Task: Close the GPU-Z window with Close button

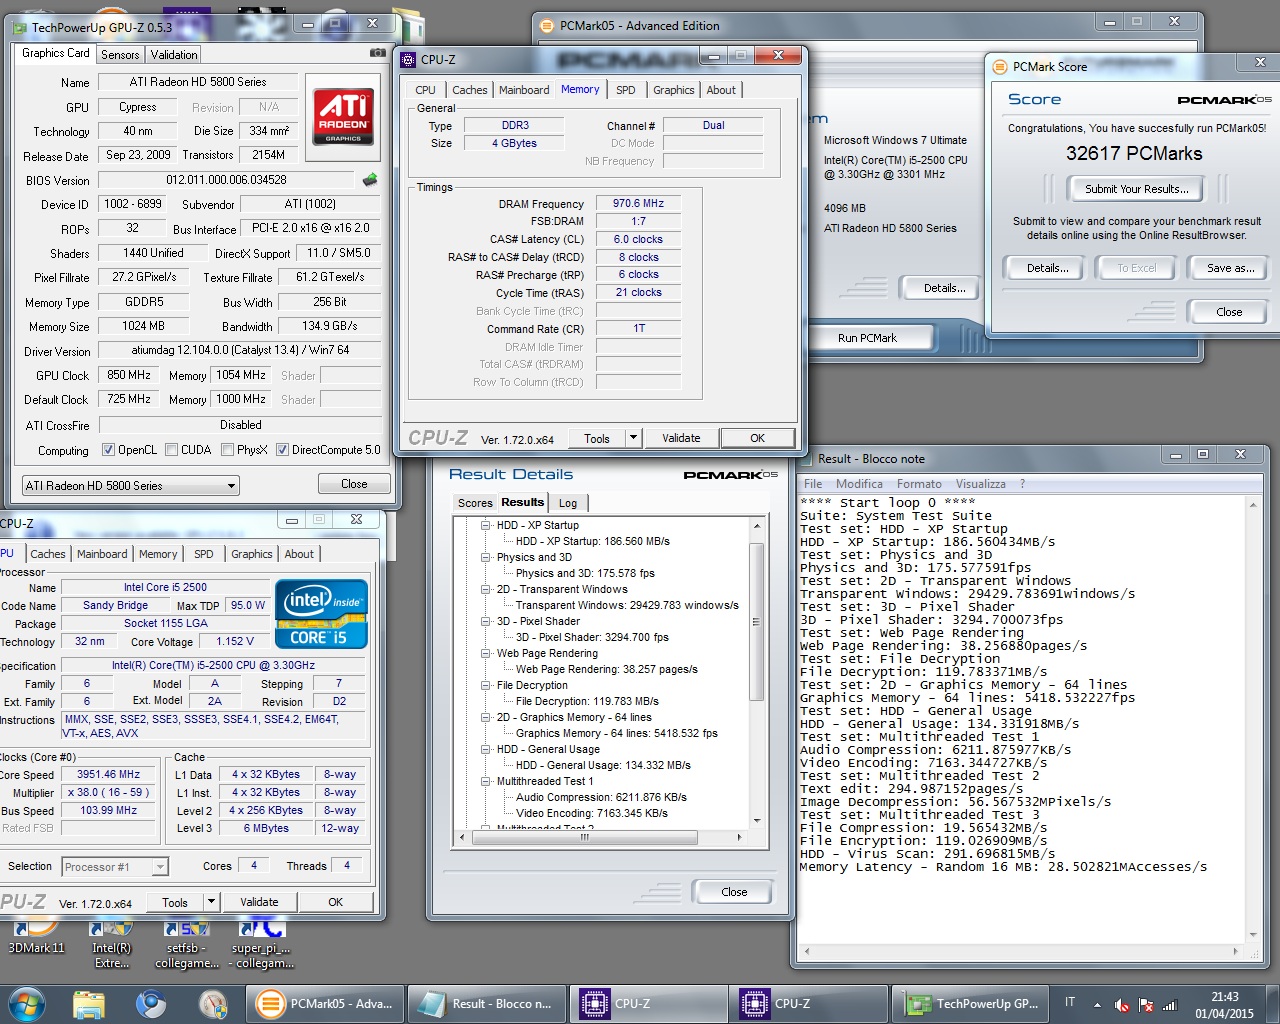Action: tap(354, 484)
